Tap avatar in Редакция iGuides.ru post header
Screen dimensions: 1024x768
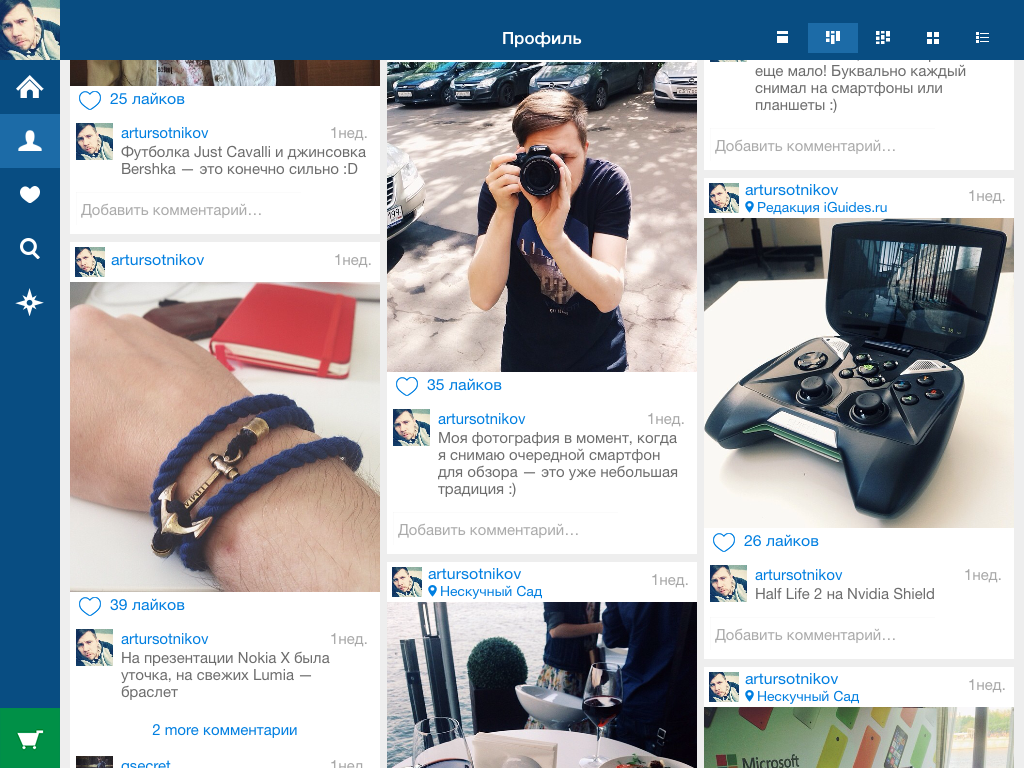click(724, 199)
